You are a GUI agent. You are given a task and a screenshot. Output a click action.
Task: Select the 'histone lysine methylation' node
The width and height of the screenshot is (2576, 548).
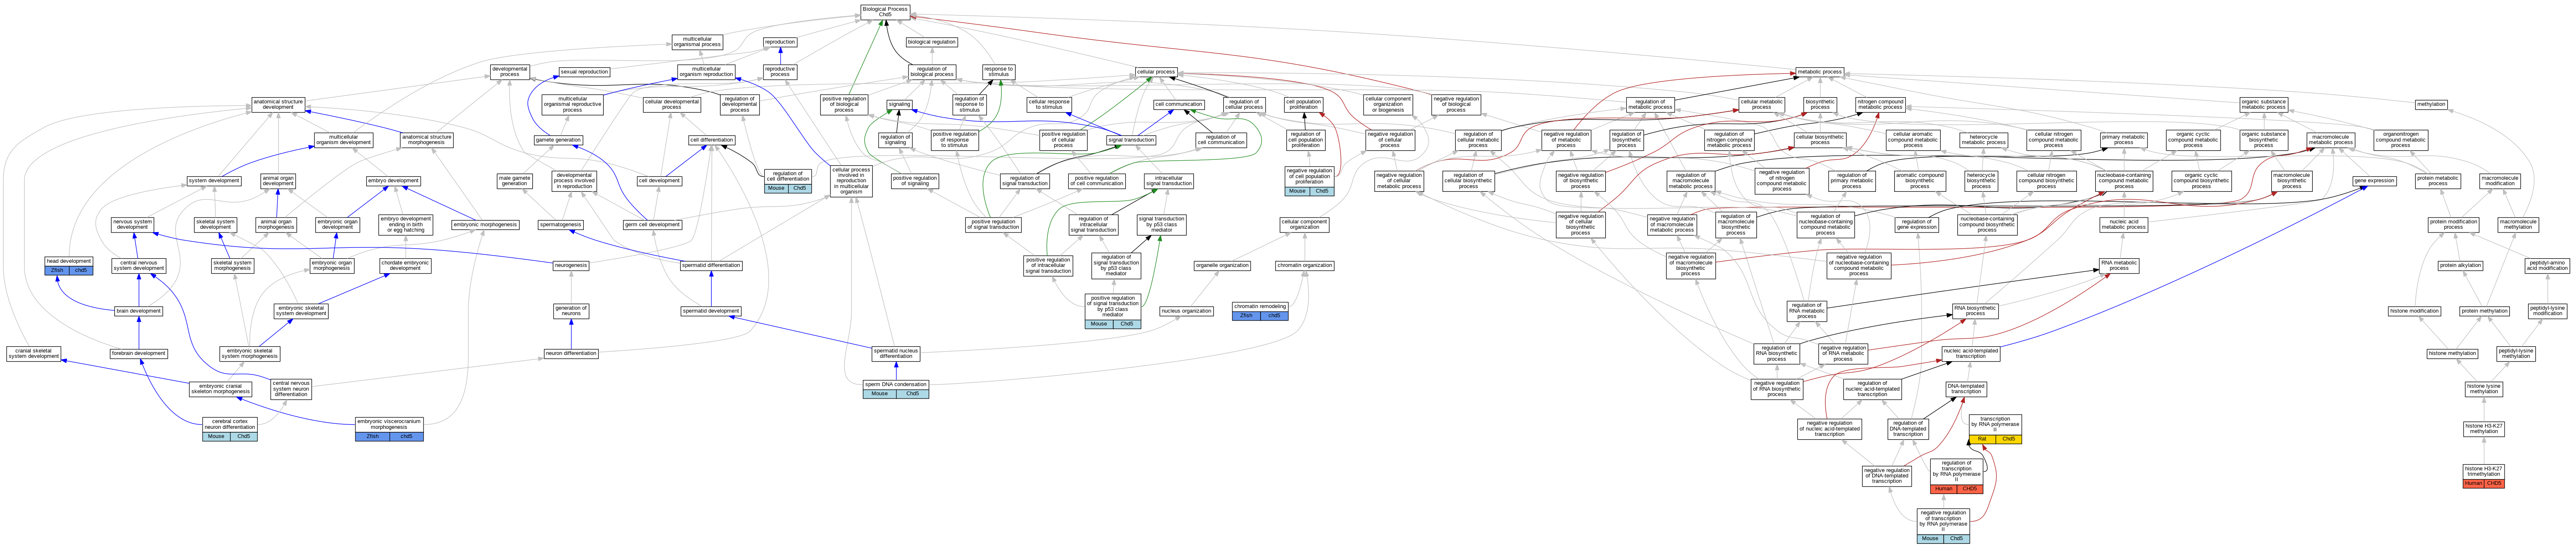click(2484, 389)
